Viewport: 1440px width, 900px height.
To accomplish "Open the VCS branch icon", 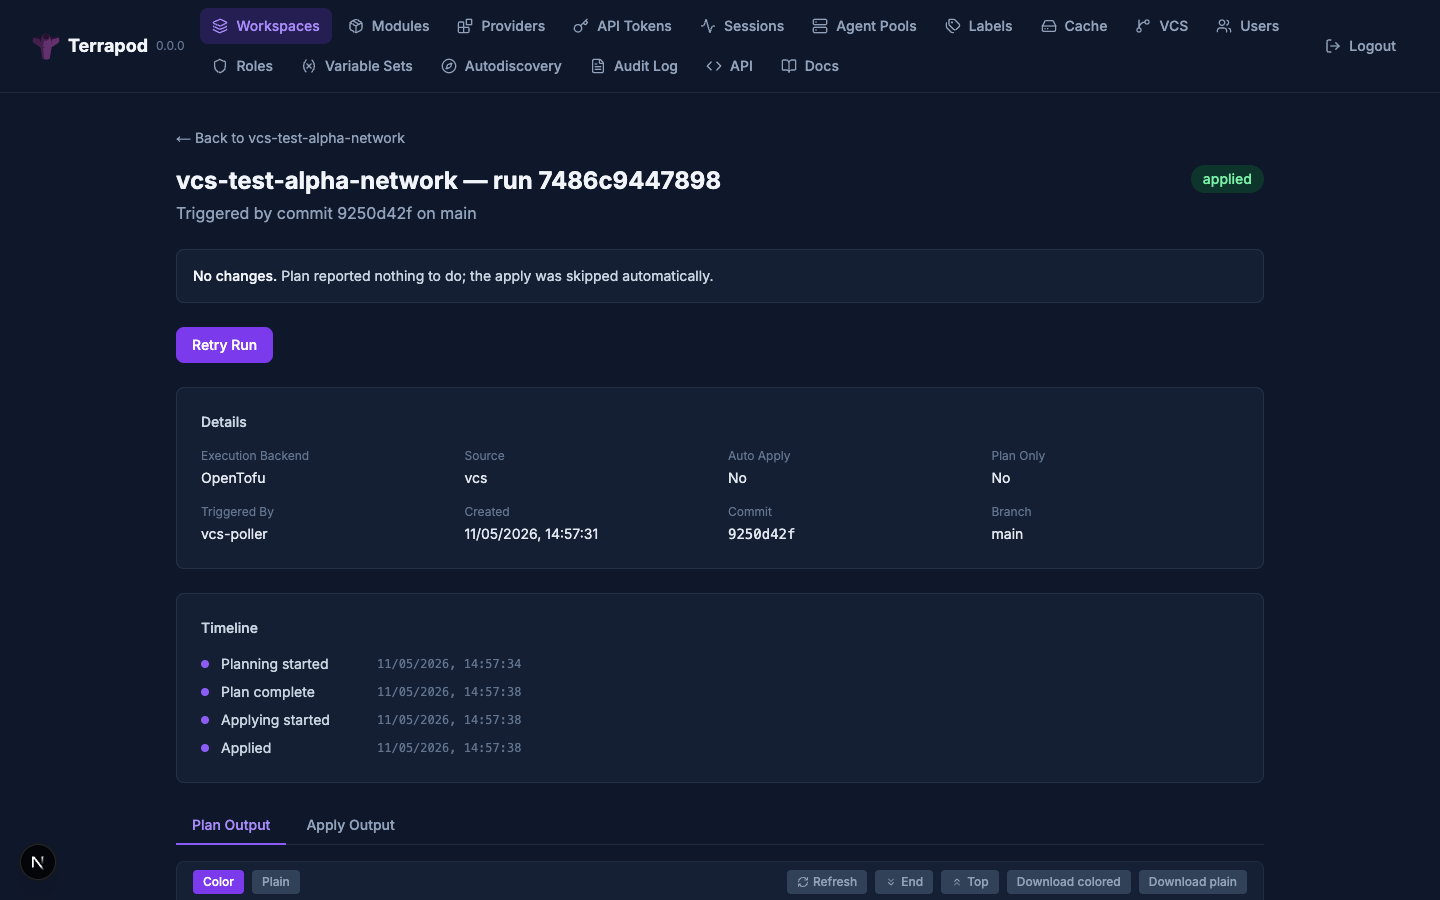I will (1143, 26).
